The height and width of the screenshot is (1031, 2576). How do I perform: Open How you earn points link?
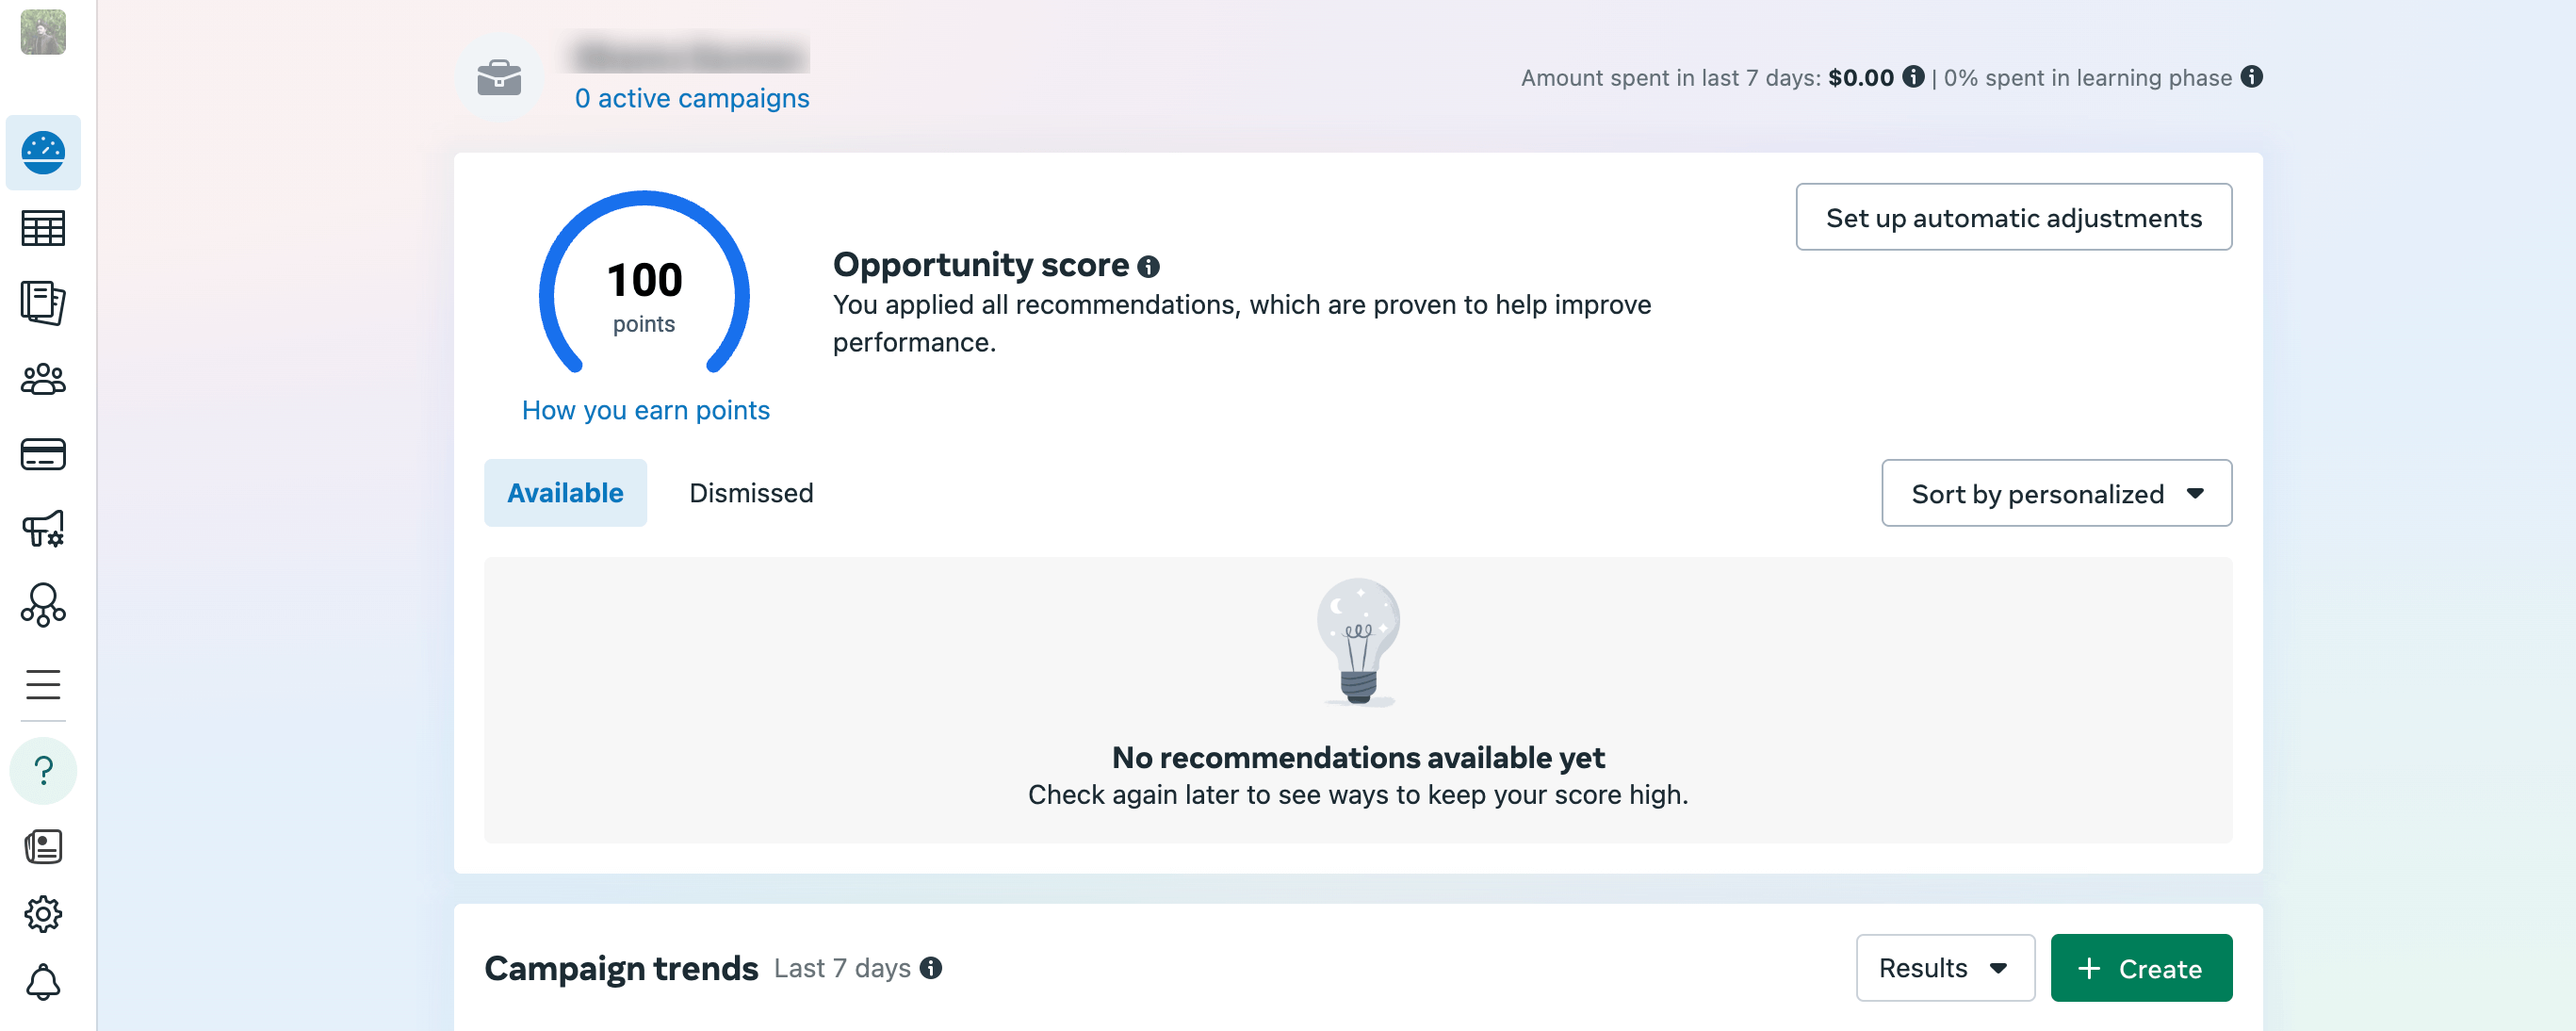(x=645, y=409)
